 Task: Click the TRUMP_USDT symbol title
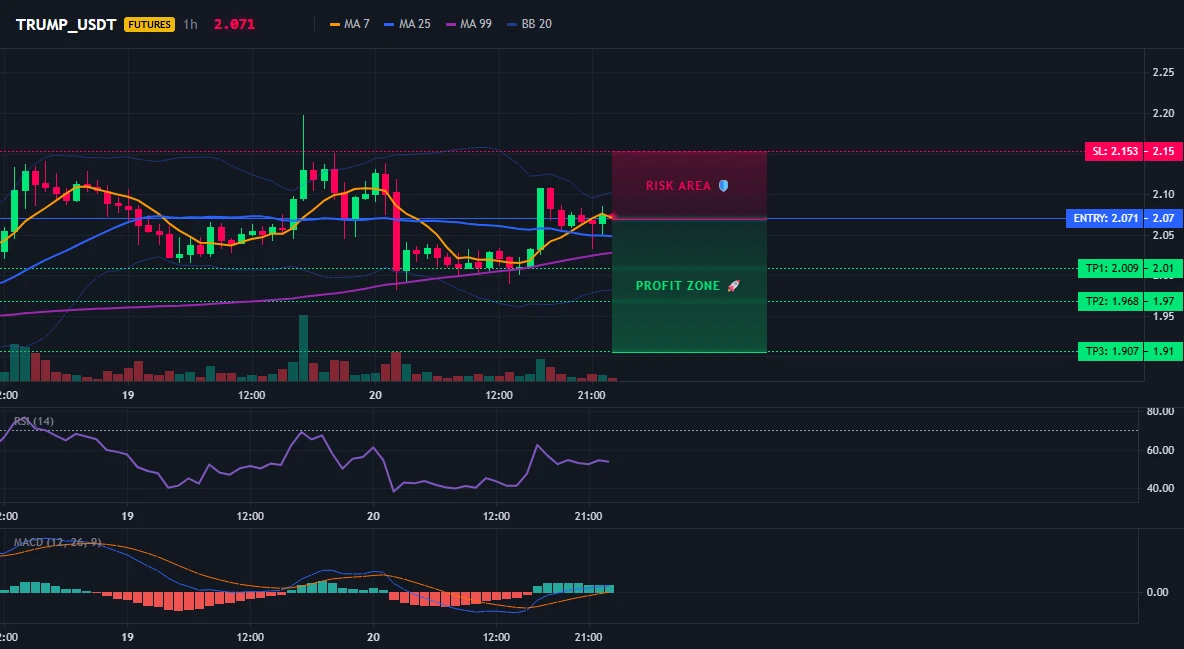pos(66,24)
